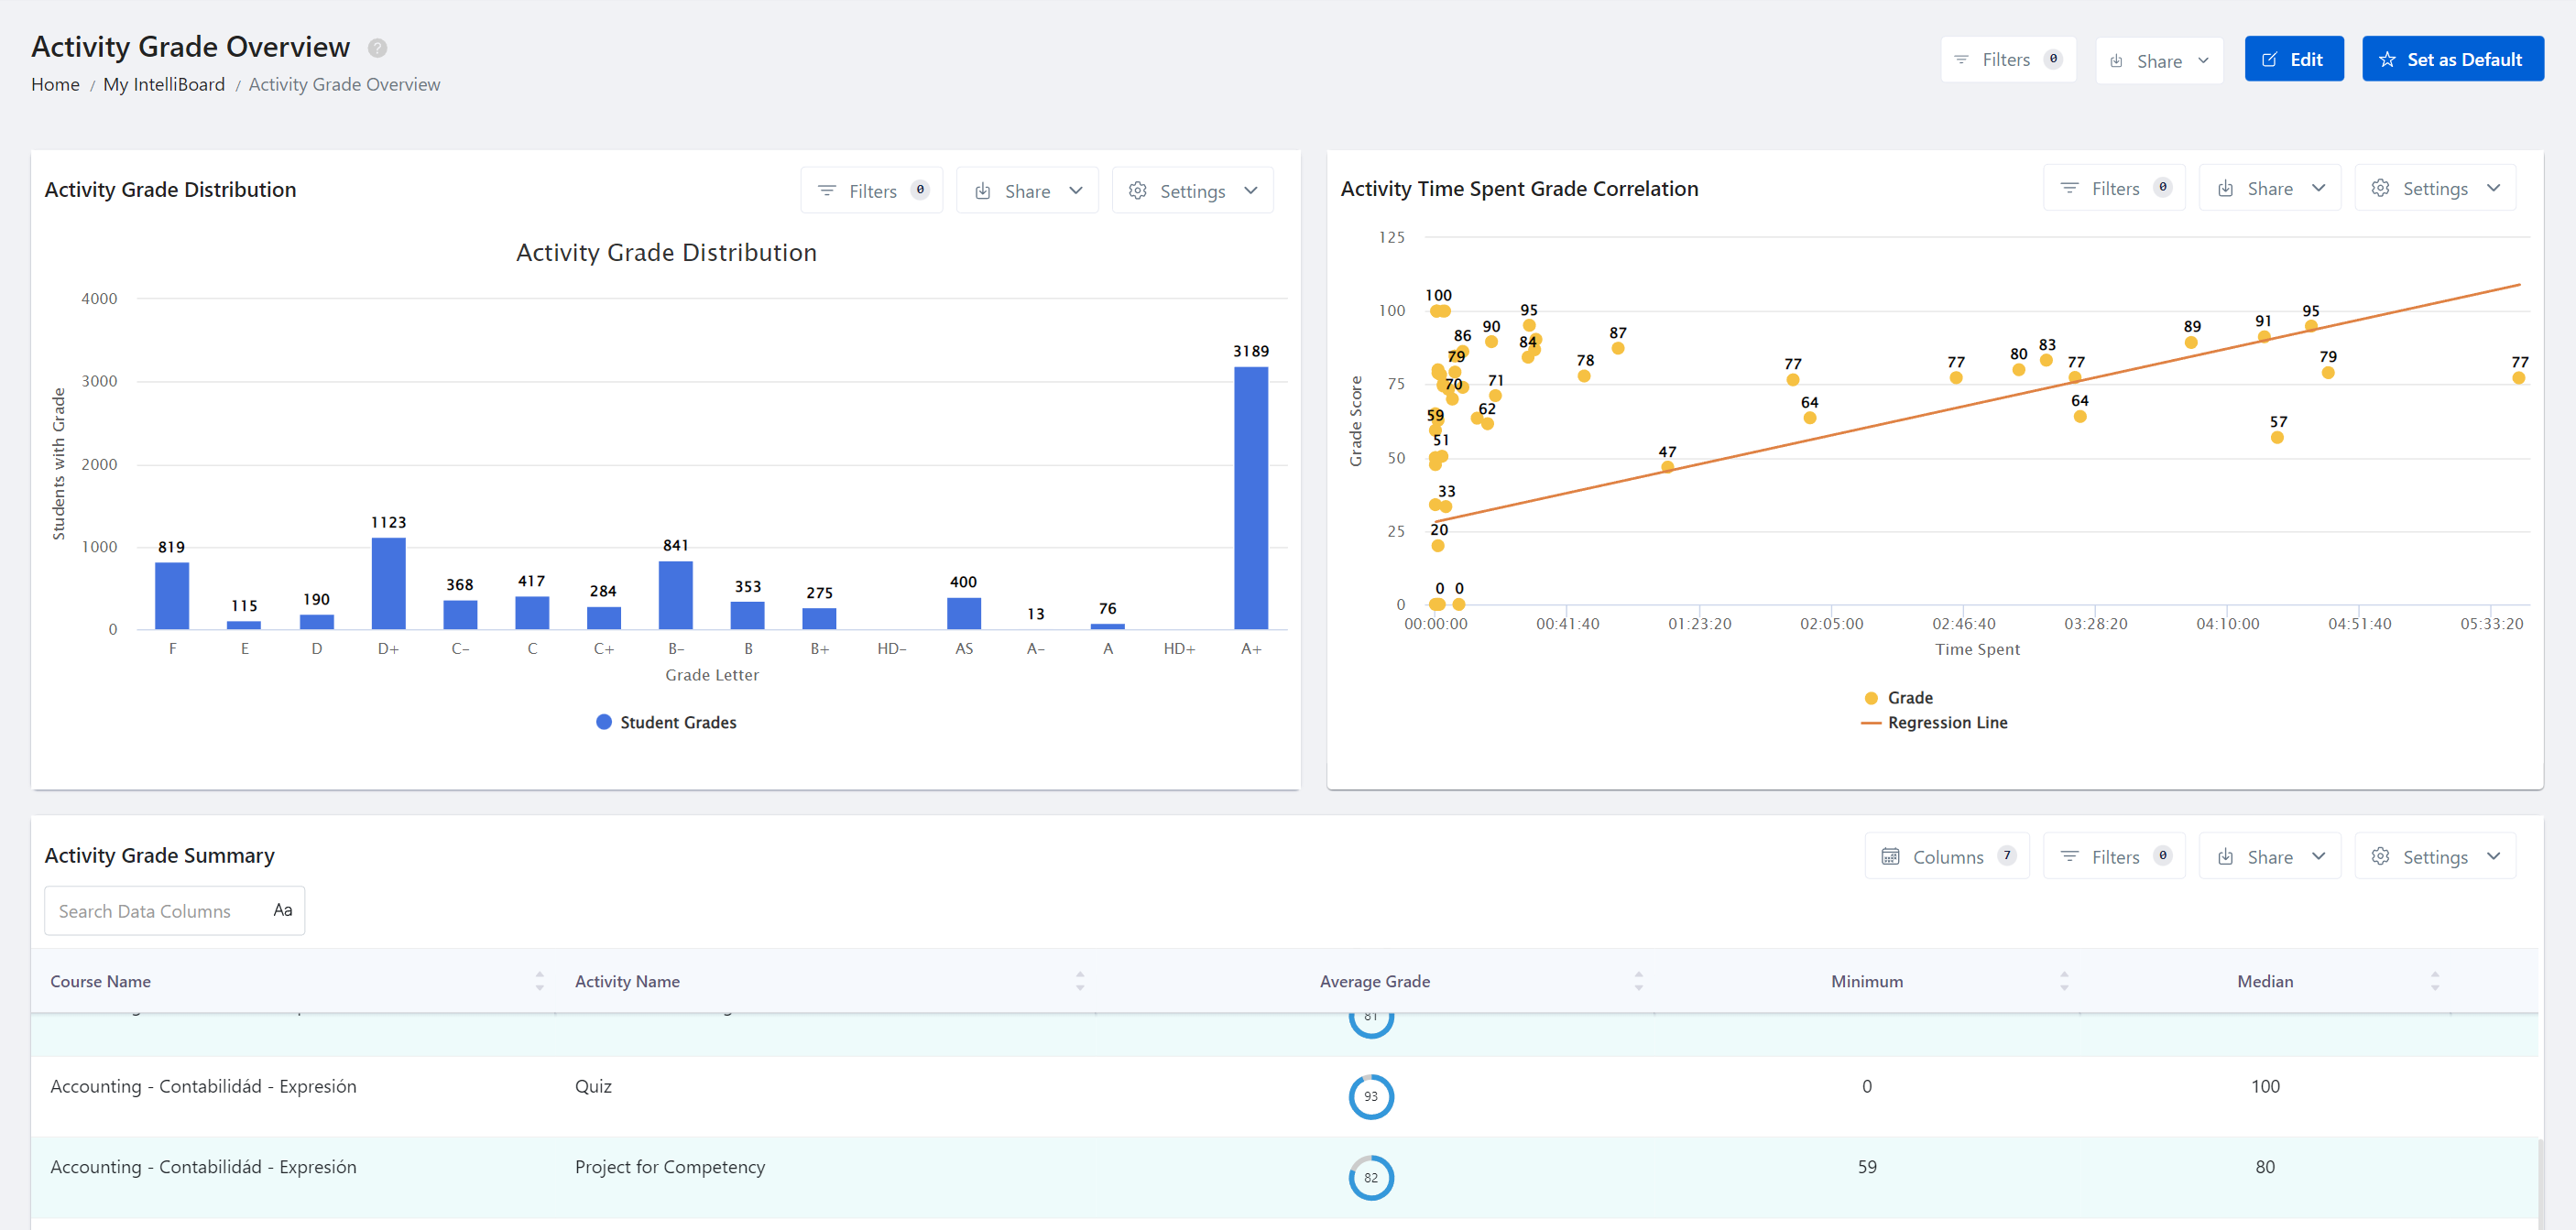Expand Settings on the Activity Grade Distribution panel
Screen dimensions: 2576x1230
1192,190
